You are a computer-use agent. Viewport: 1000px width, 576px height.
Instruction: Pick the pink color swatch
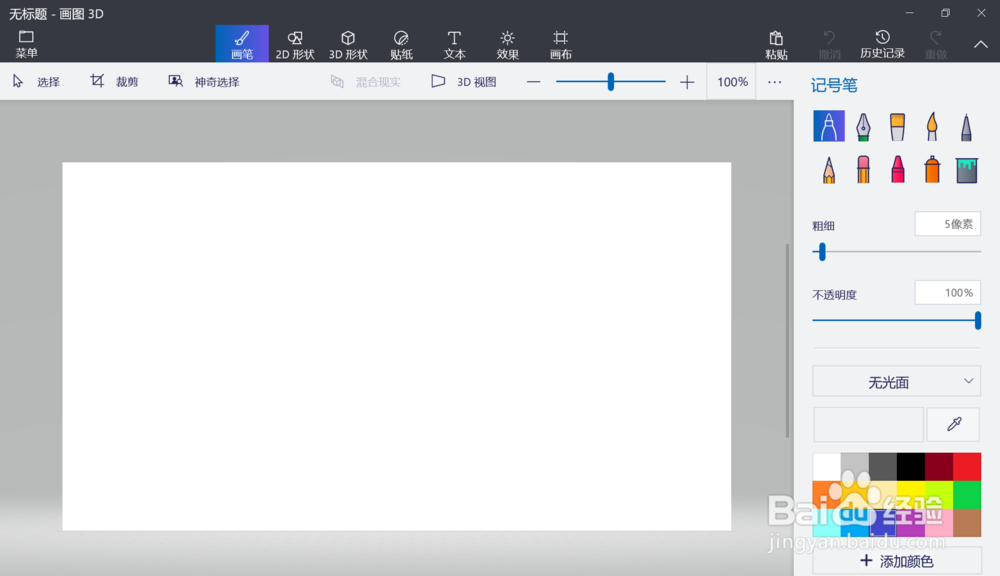[939, 523]
